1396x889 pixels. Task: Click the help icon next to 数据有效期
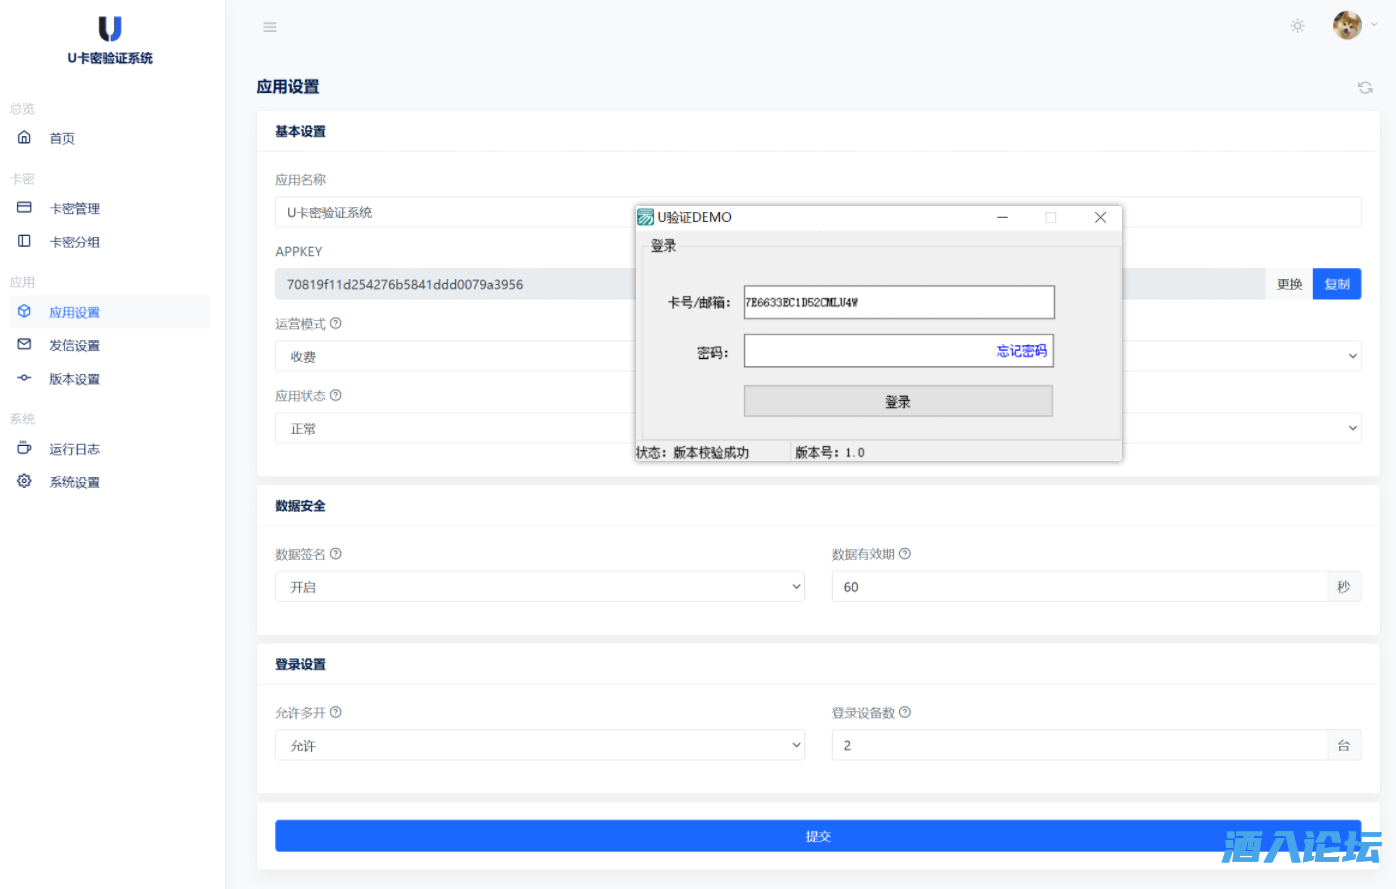(905, 554)
